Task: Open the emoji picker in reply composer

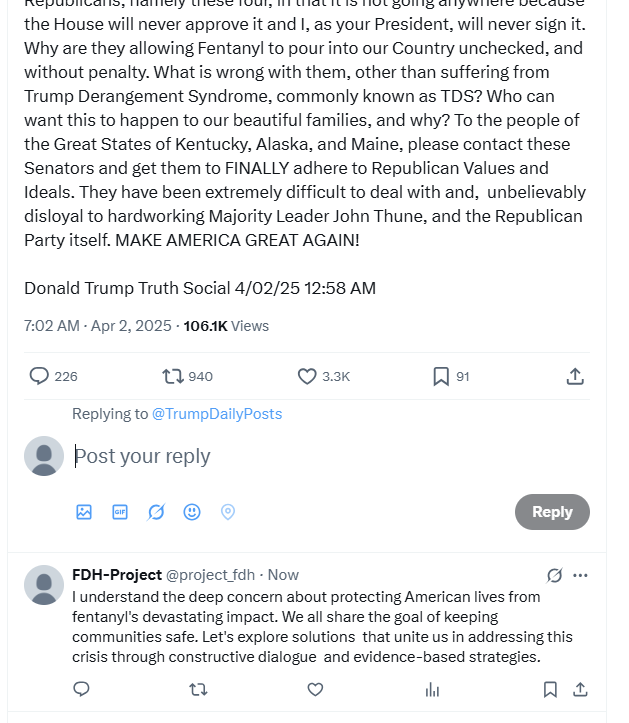Action: click(192, 512)
